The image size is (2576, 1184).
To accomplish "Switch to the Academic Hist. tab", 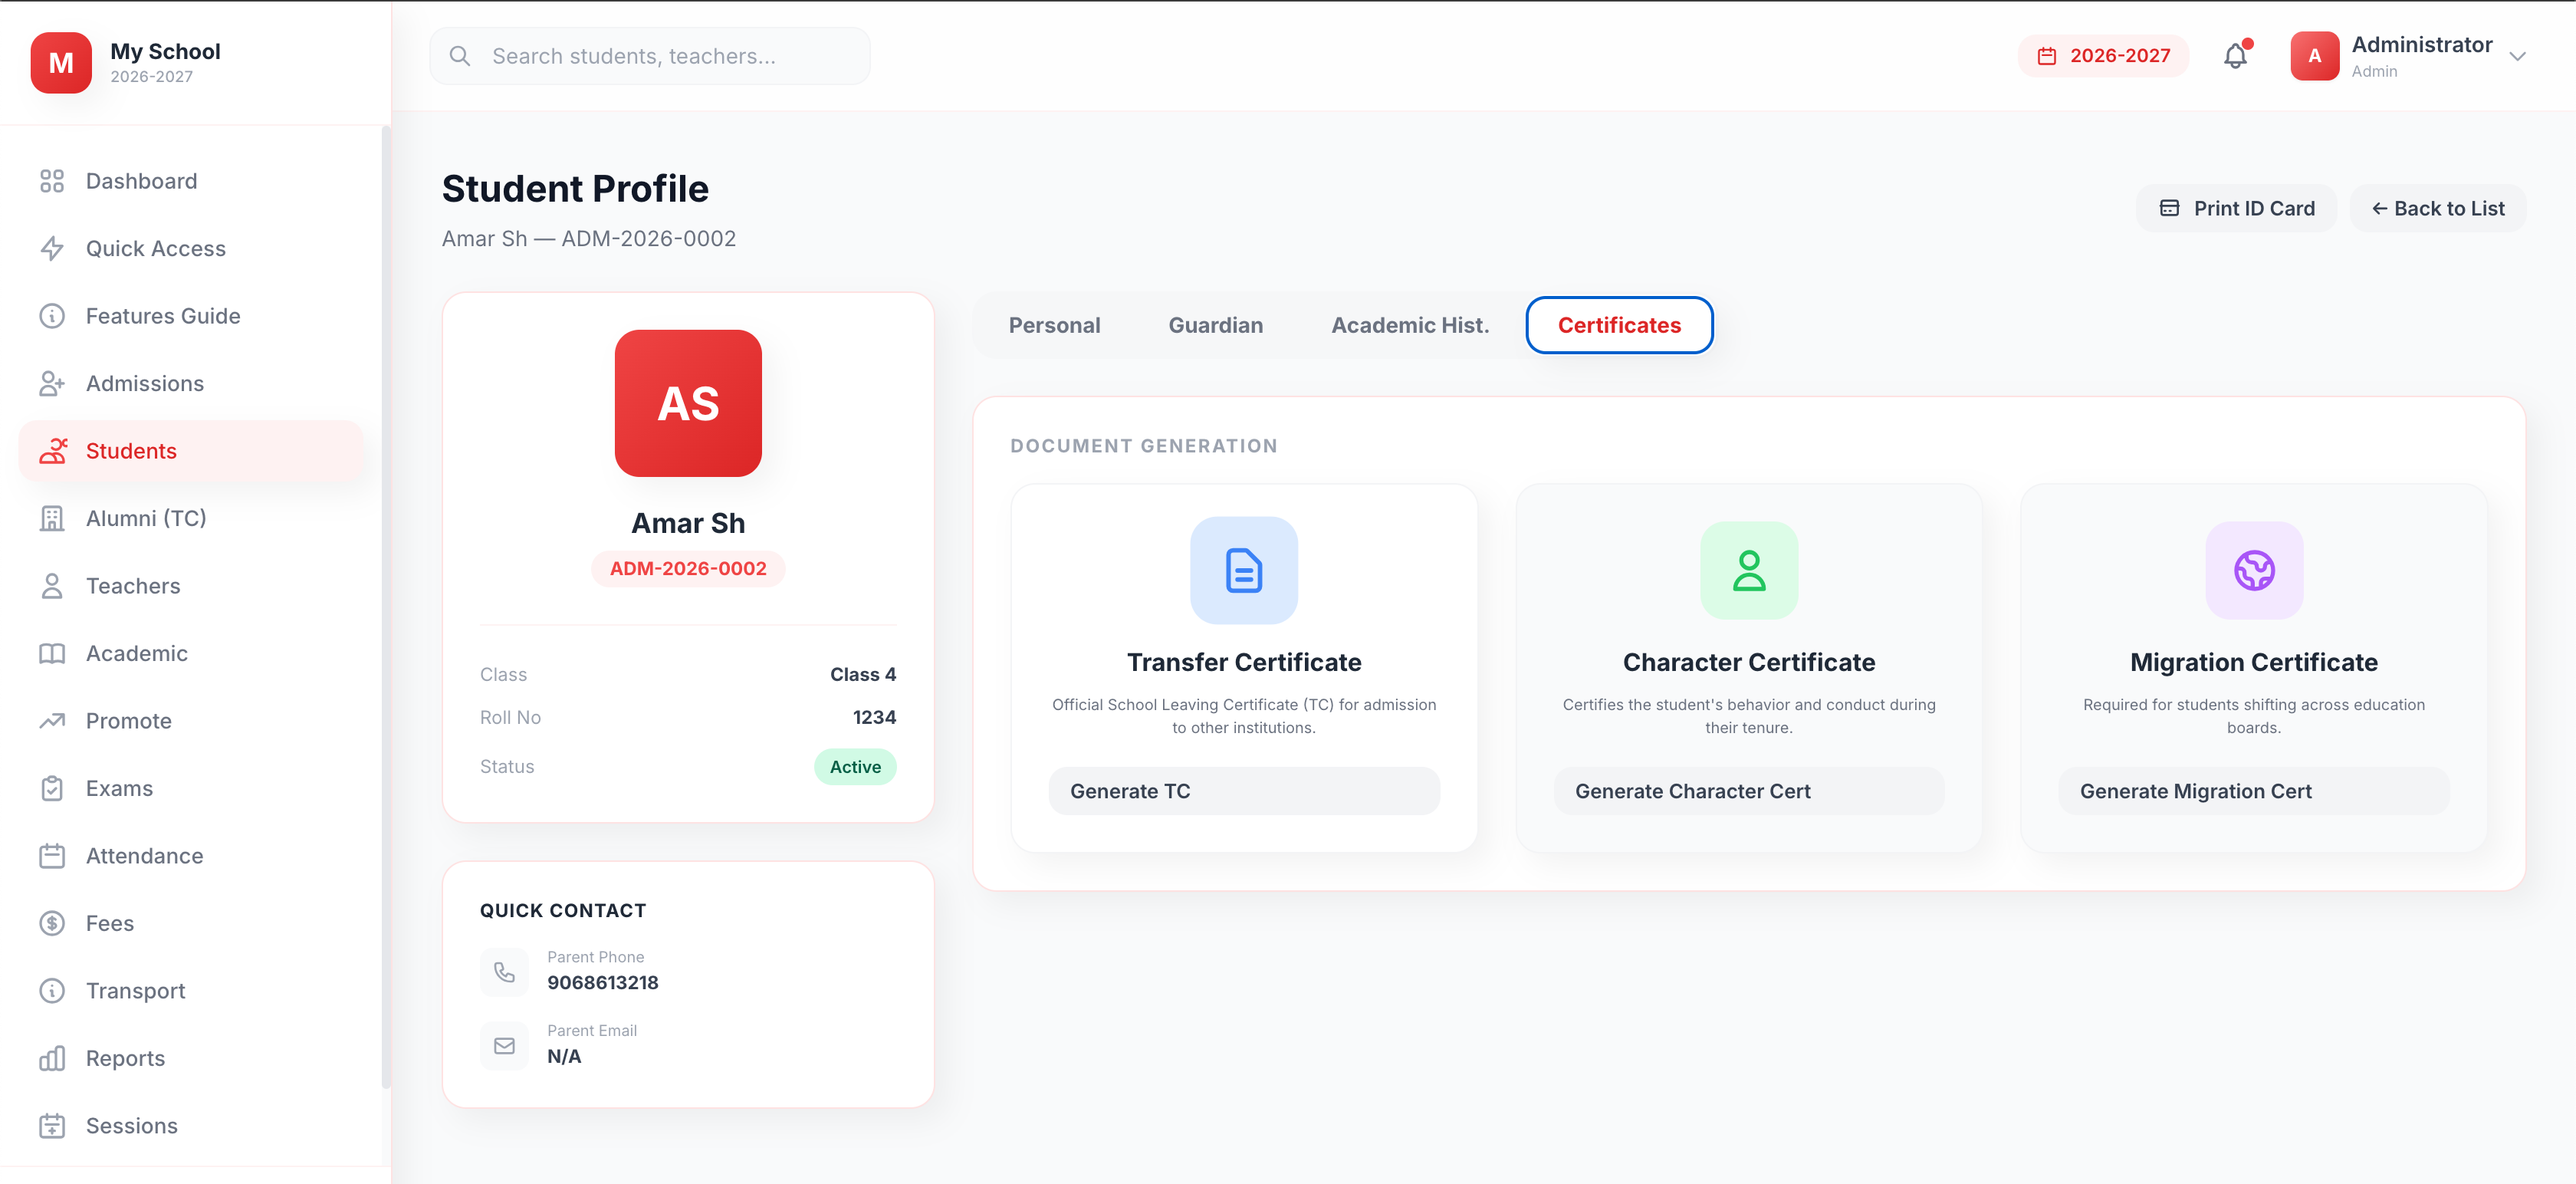I will pyautogui.click(x=1409, y=325).
